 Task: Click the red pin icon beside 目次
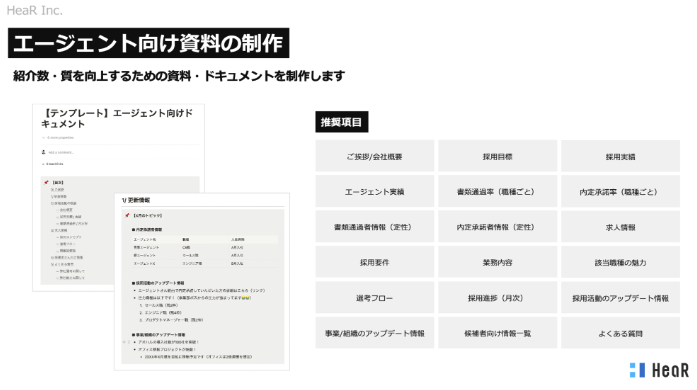click(46, 182)
